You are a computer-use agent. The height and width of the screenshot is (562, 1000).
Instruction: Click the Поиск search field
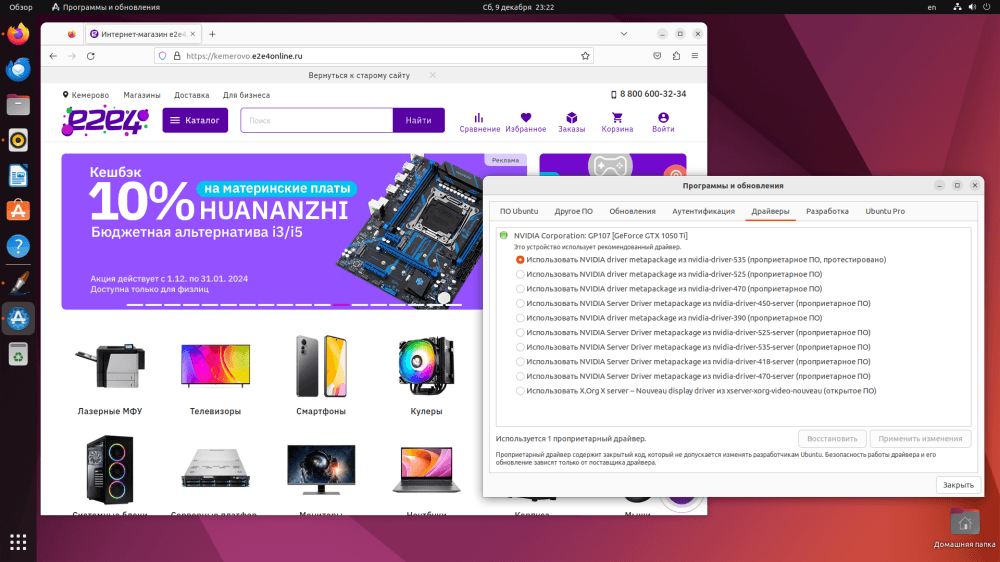tap(317, 120)
